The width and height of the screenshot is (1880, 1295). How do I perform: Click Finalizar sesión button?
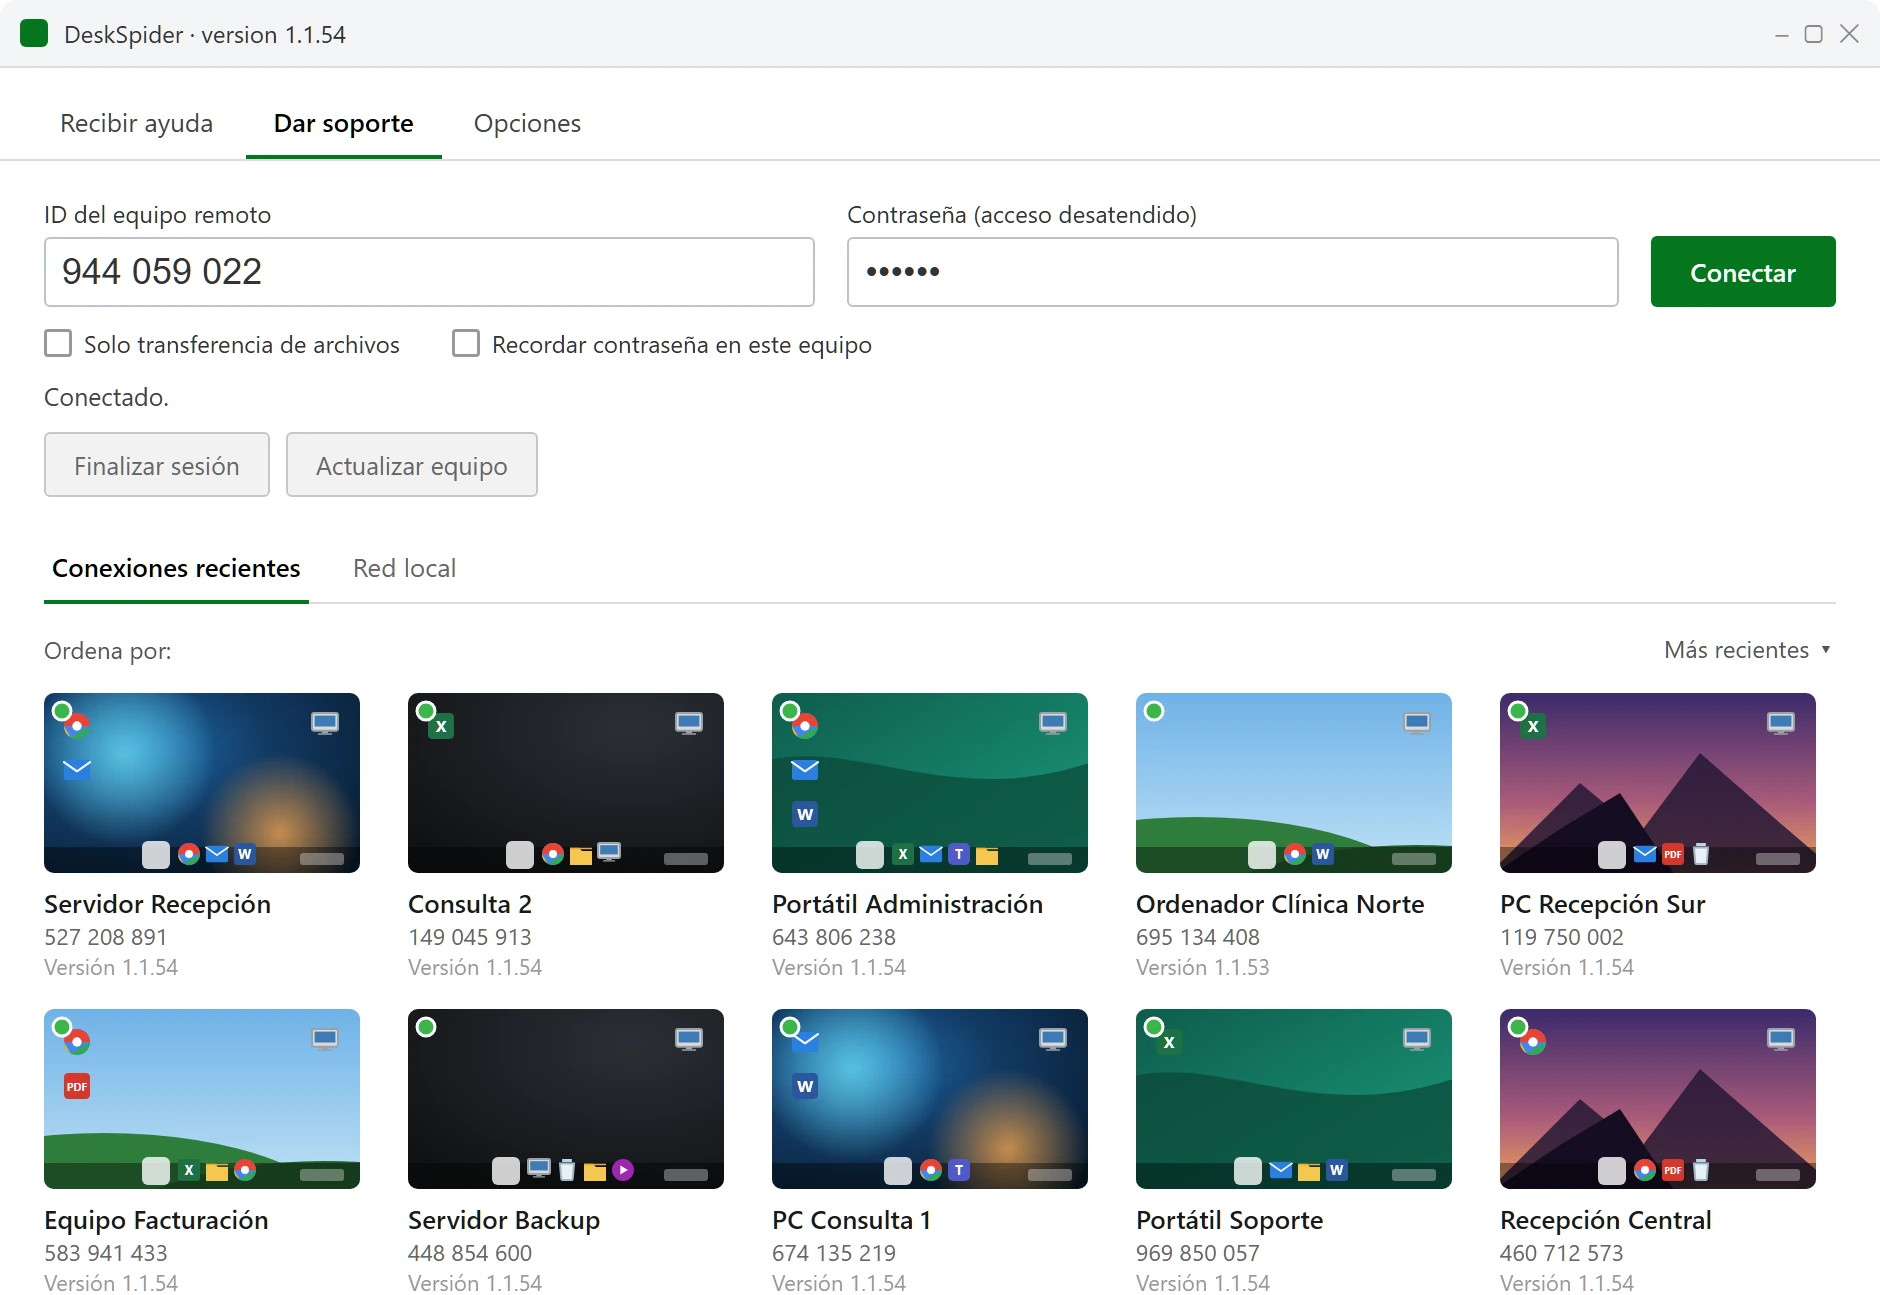pyautogui.click(x=157, y=465)
